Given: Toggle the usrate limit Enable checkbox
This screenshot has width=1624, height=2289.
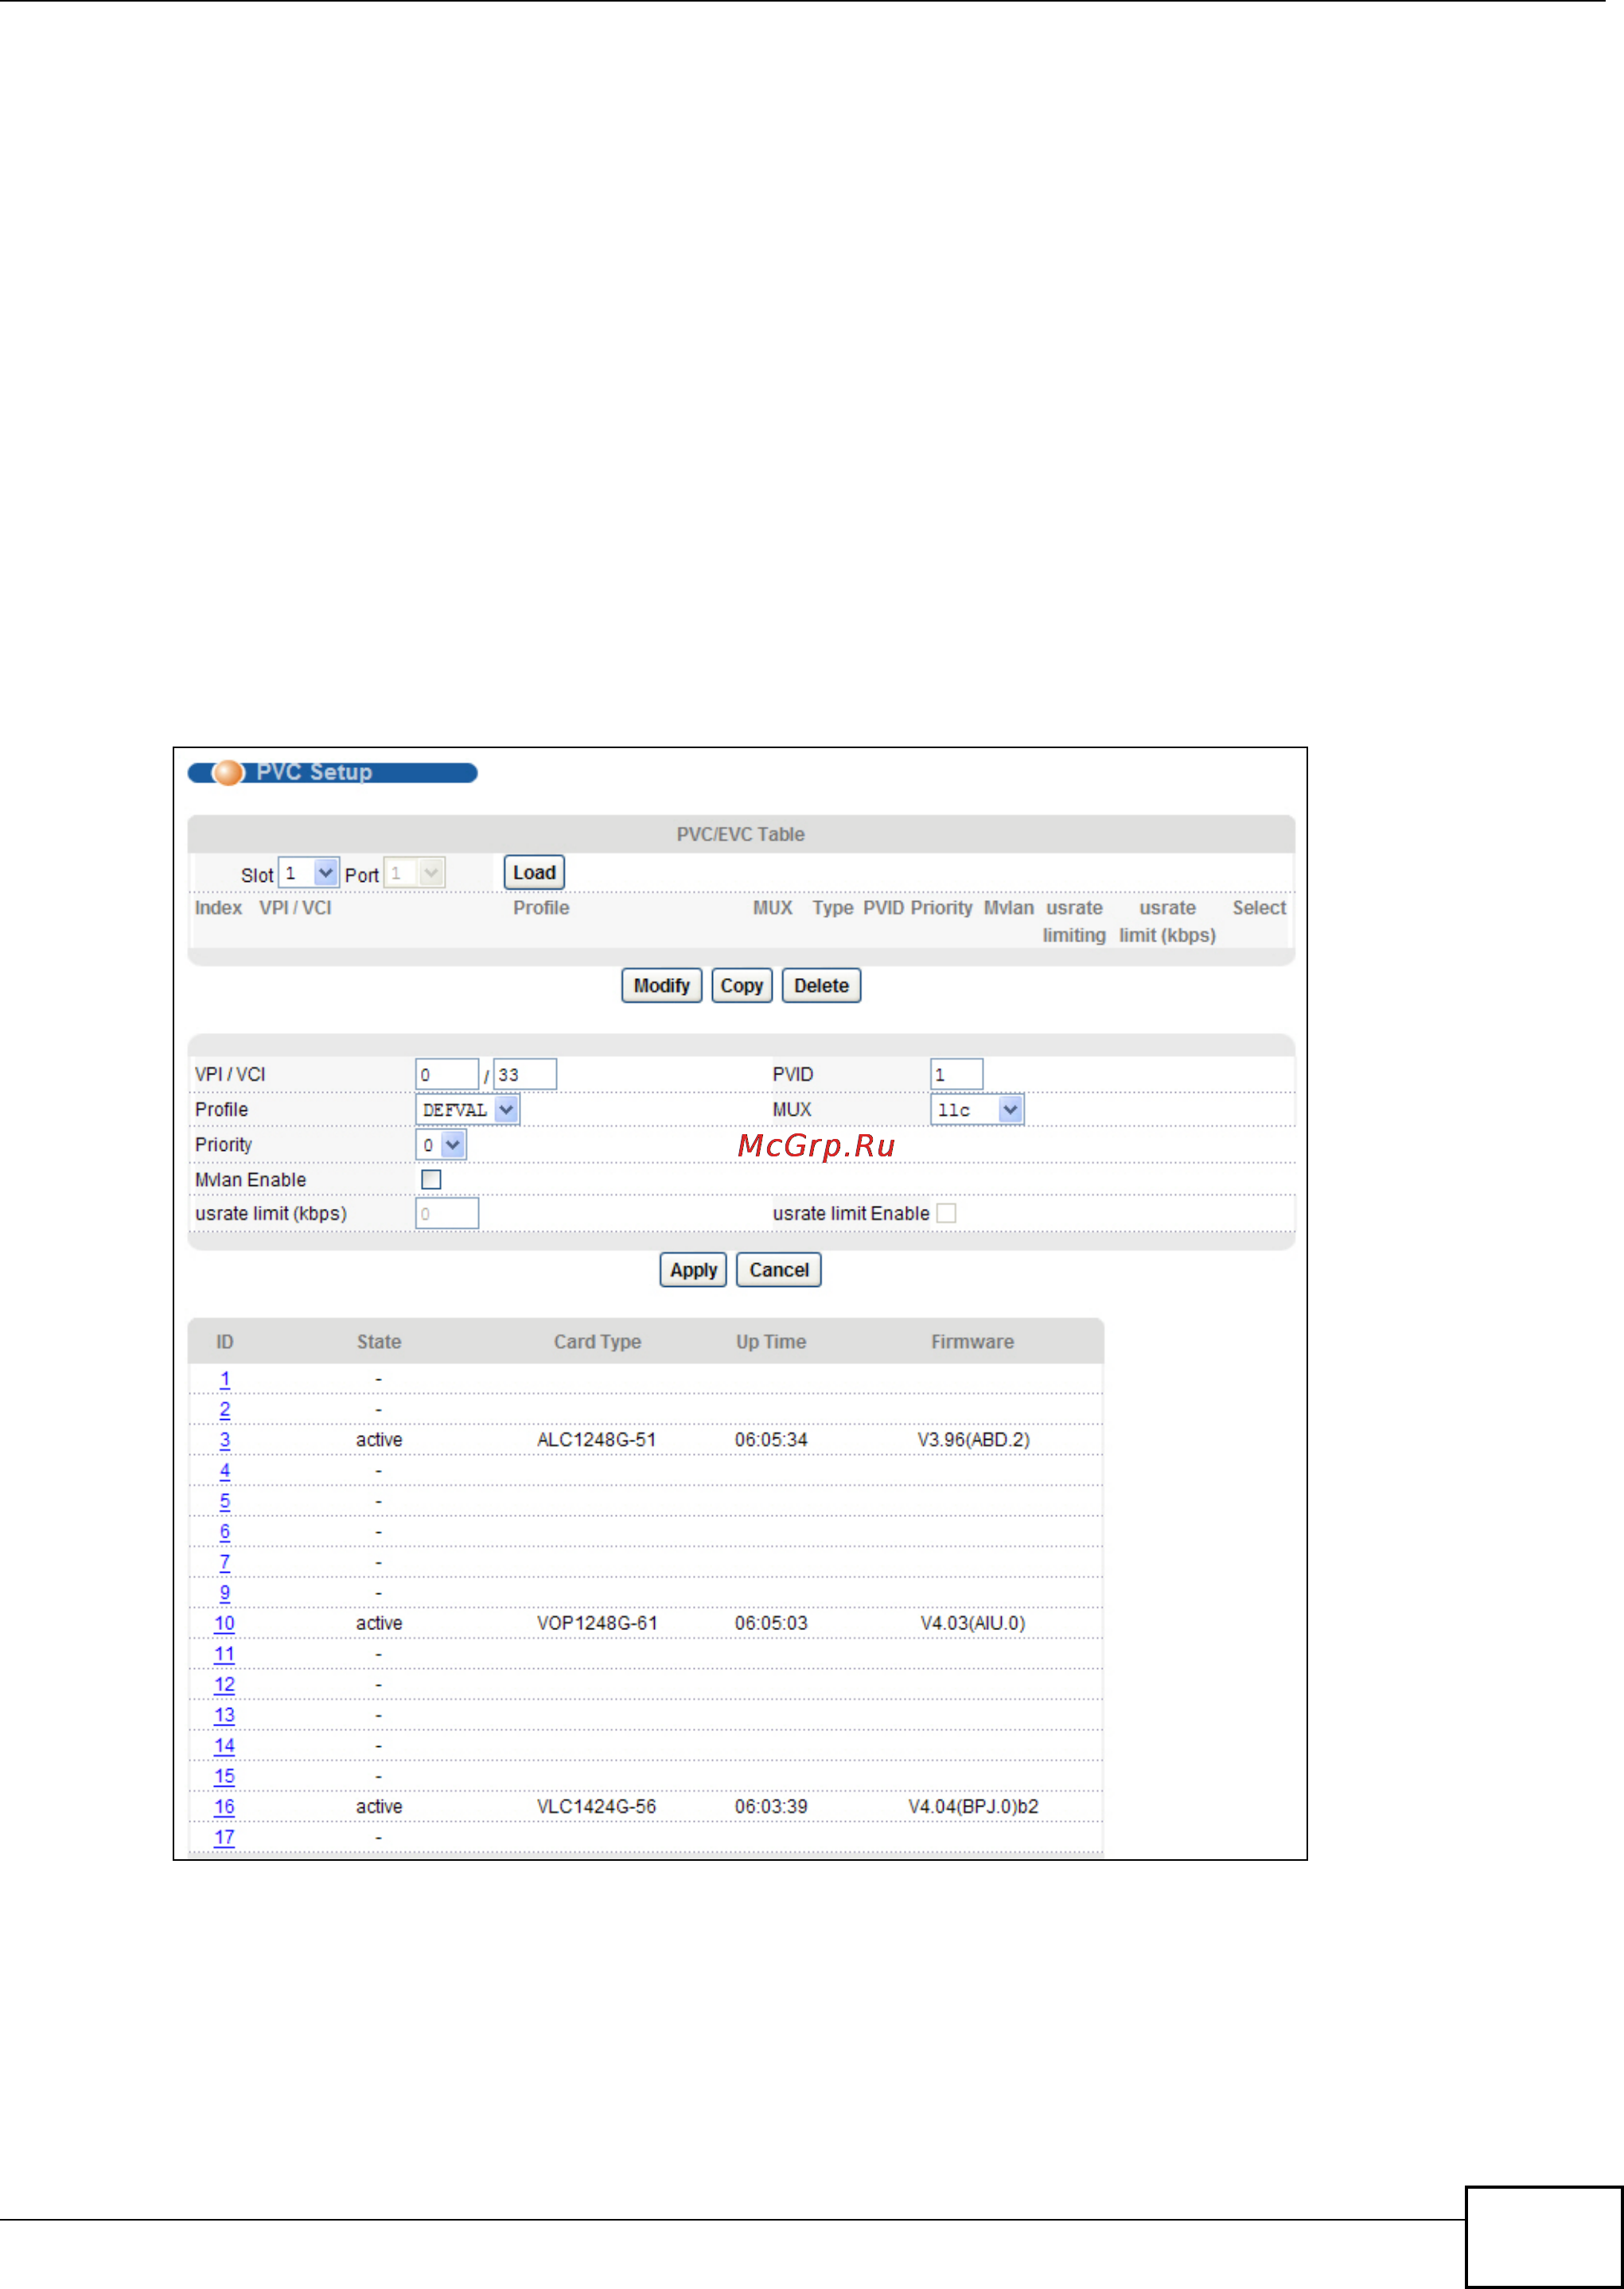Looking at the screenshot, I should pos(946,1213).
